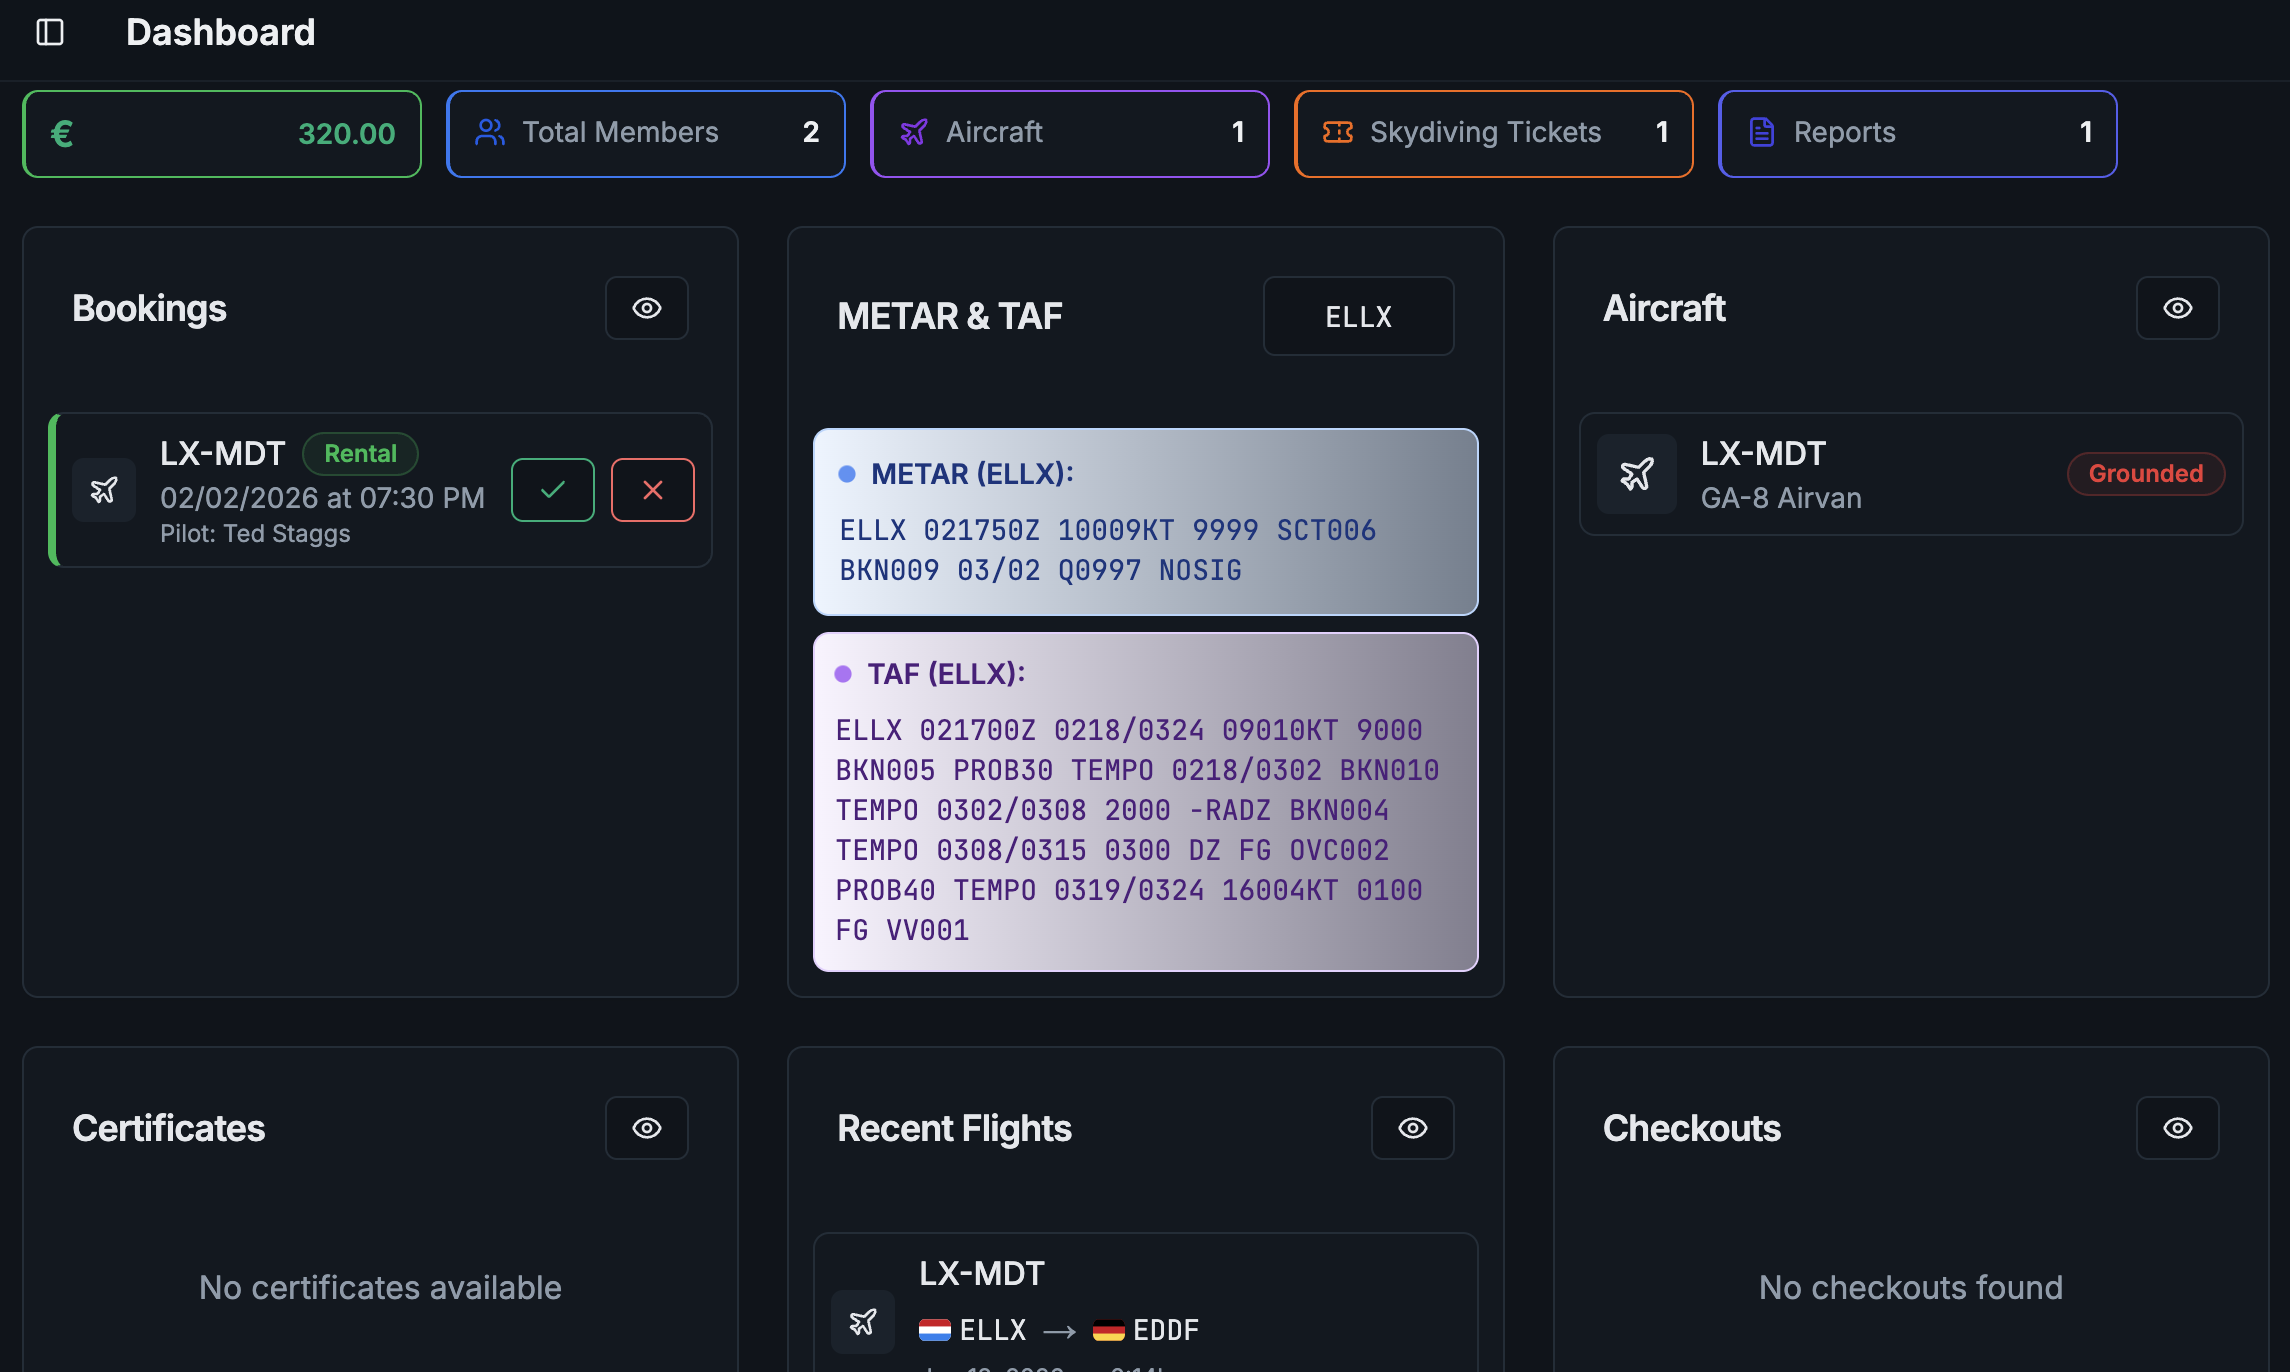Reject the LX-MDT booking with the red X
The height and width of the screenshot is (1372, 2290).
(653, 490)
